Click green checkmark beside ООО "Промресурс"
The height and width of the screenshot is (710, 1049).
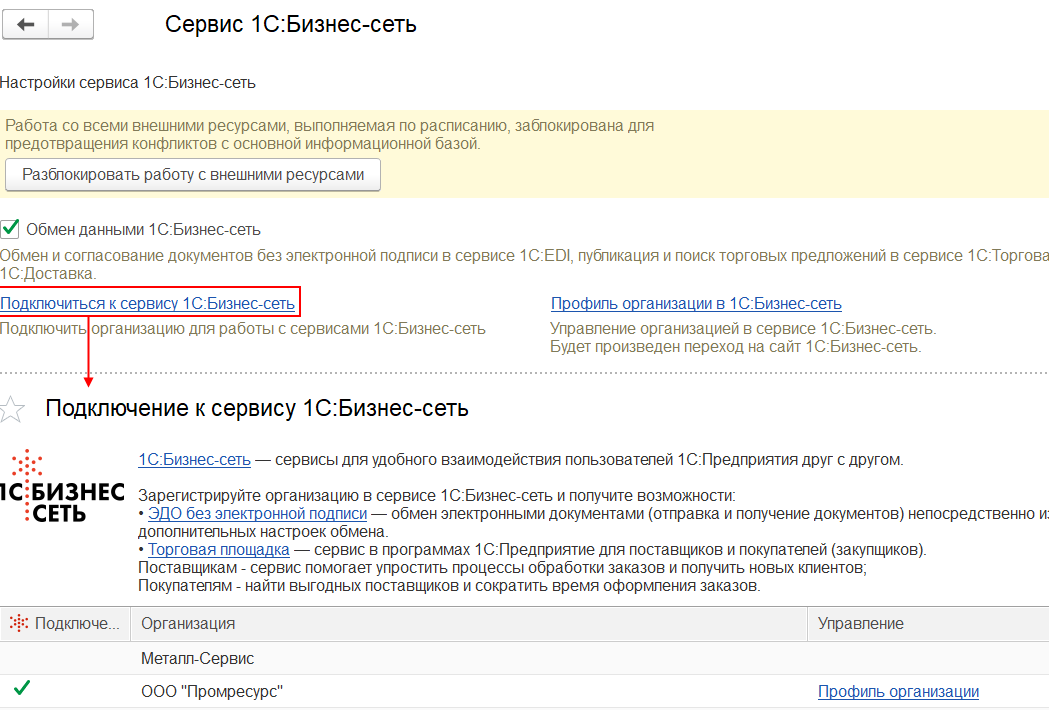point(22,689)
